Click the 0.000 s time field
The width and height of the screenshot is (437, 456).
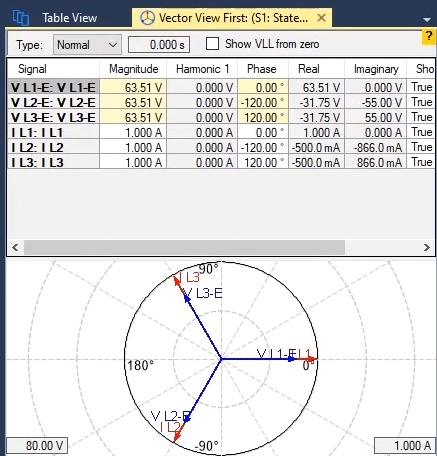click(x=159, y=45)
